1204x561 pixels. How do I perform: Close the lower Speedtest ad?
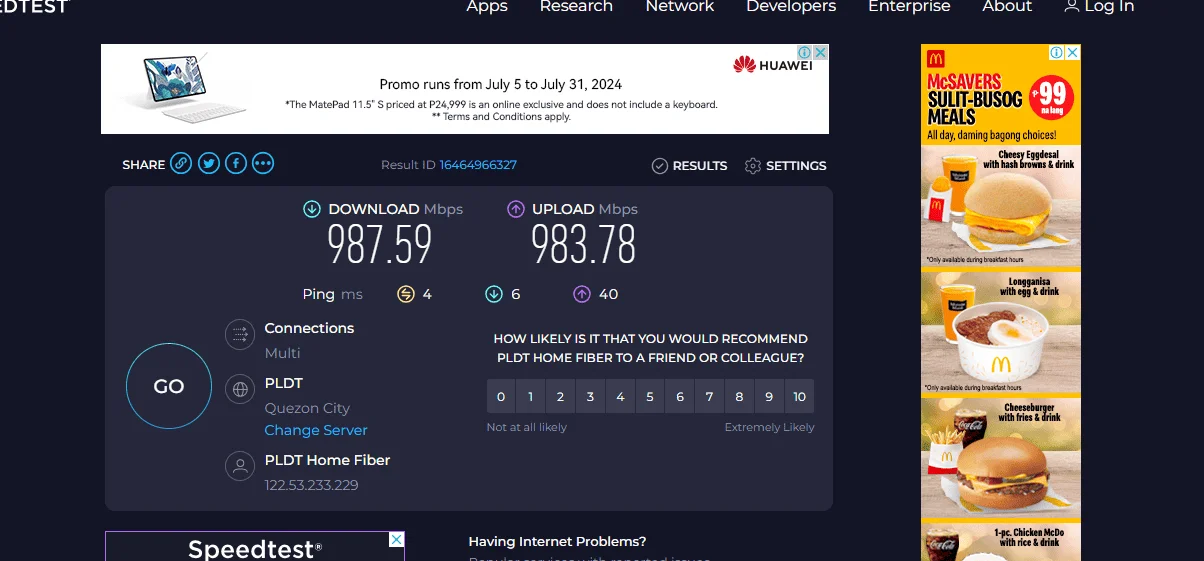pos(396,540)
